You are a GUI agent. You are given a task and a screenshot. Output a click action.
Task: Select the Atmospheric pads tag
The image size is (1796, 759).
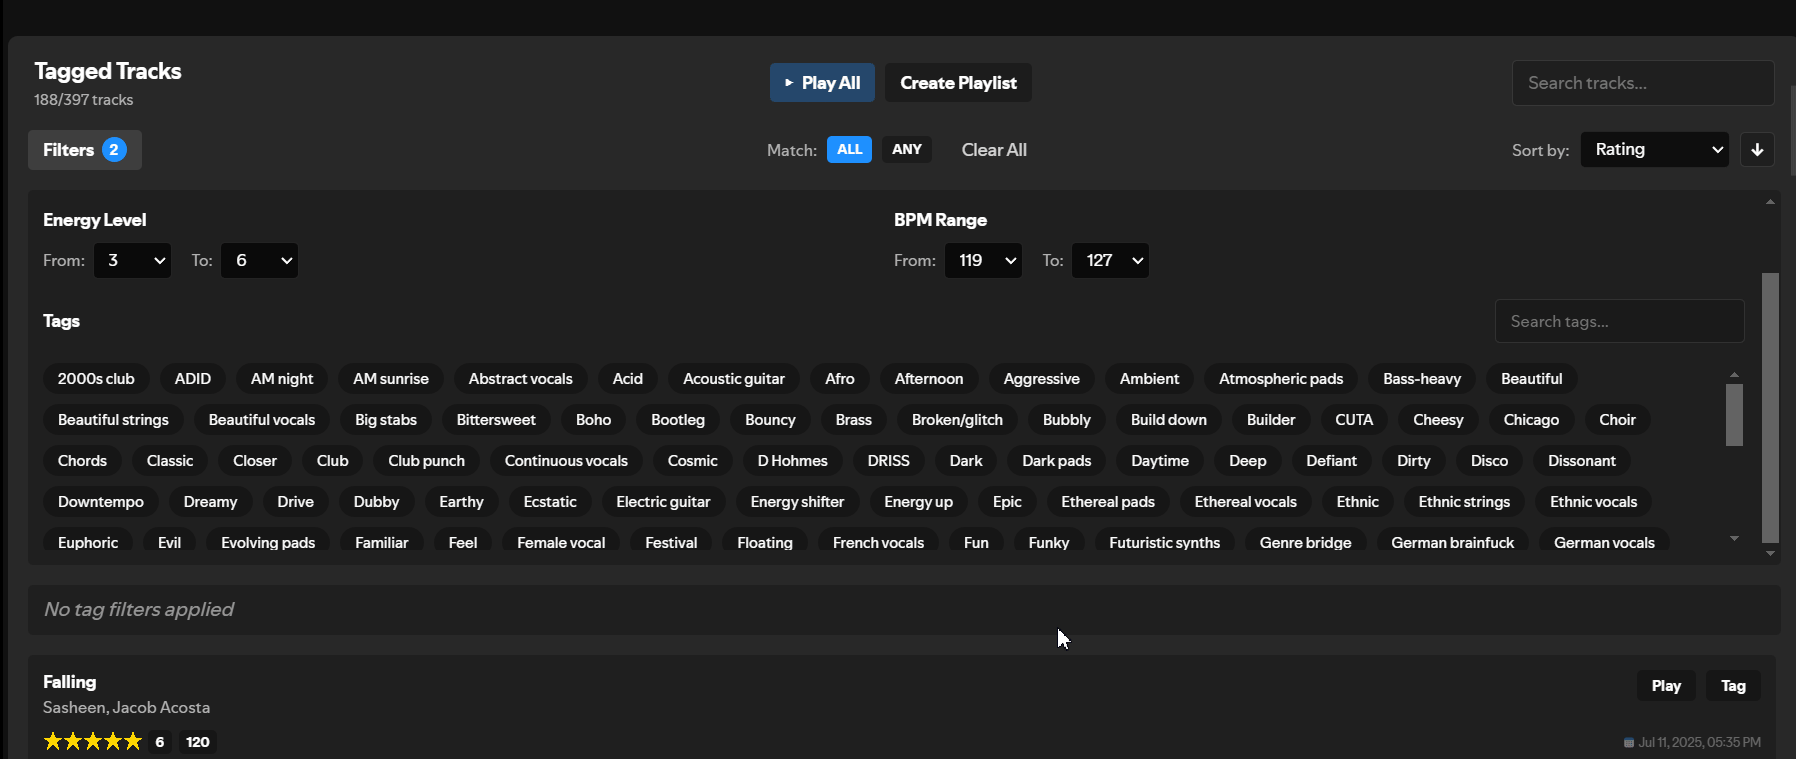click(x=1281, y=379)
